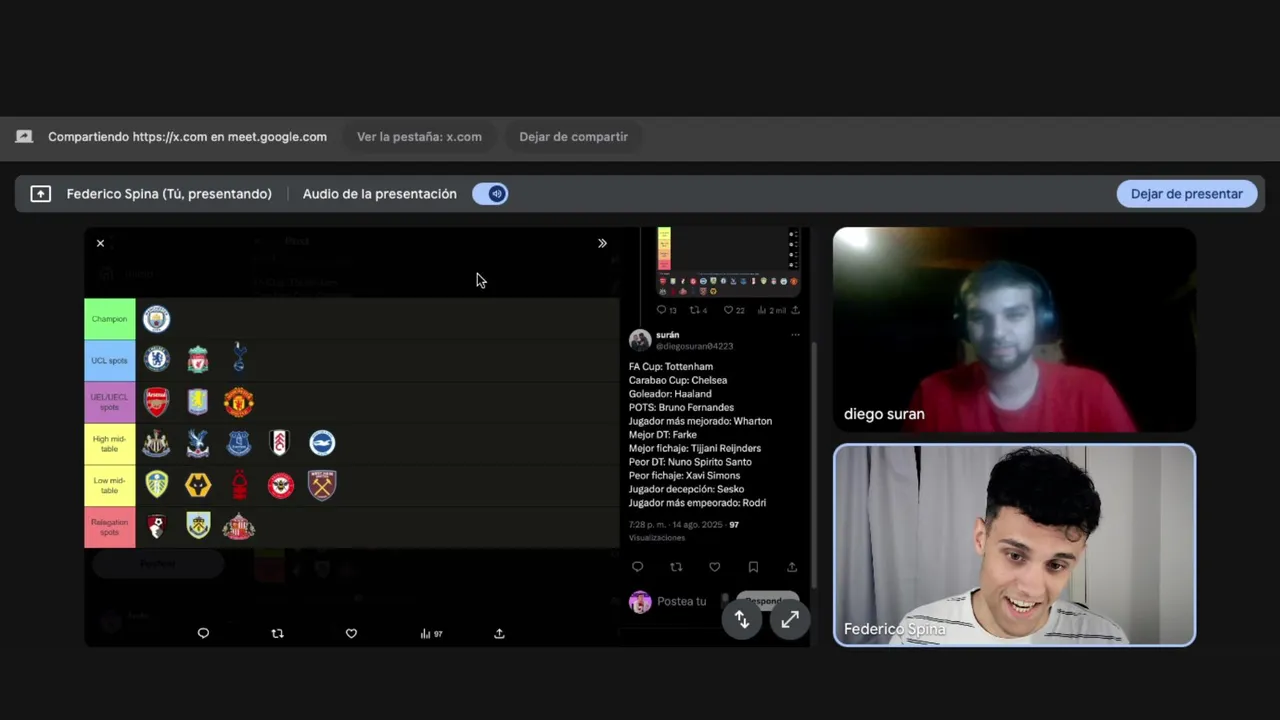This screenshot has height=720, width=1280.
Task: Click the like heart below the tier list image
Action: [x=351, y=633]
